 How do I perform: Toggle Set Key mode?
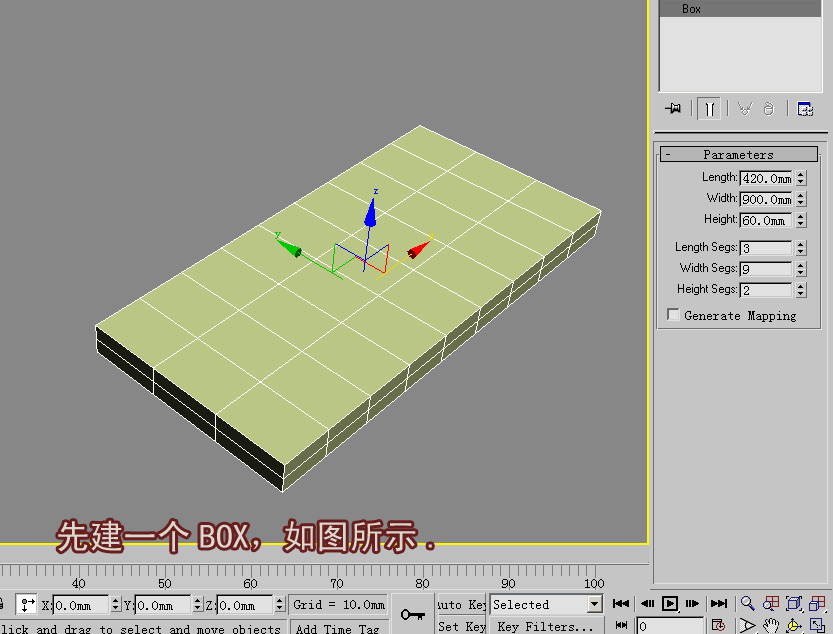pos(461,627)
